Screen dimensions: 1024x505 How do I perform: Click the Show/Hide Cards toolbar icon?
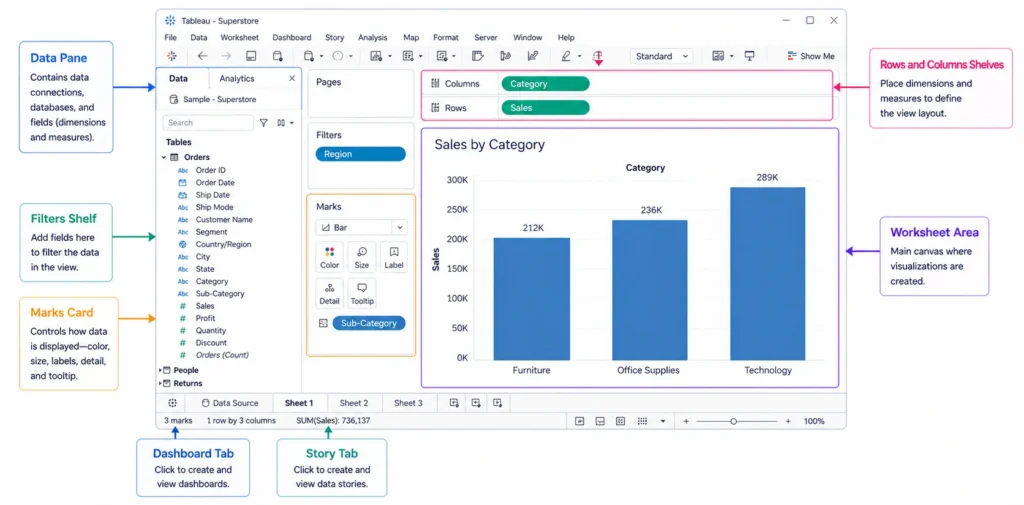point(718,56)
